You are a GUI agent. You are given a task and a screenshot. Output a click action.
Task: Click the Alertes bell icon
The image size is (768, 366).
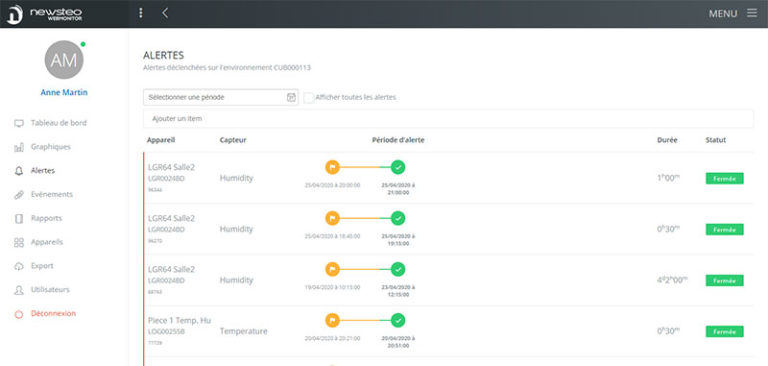[19, 171]
